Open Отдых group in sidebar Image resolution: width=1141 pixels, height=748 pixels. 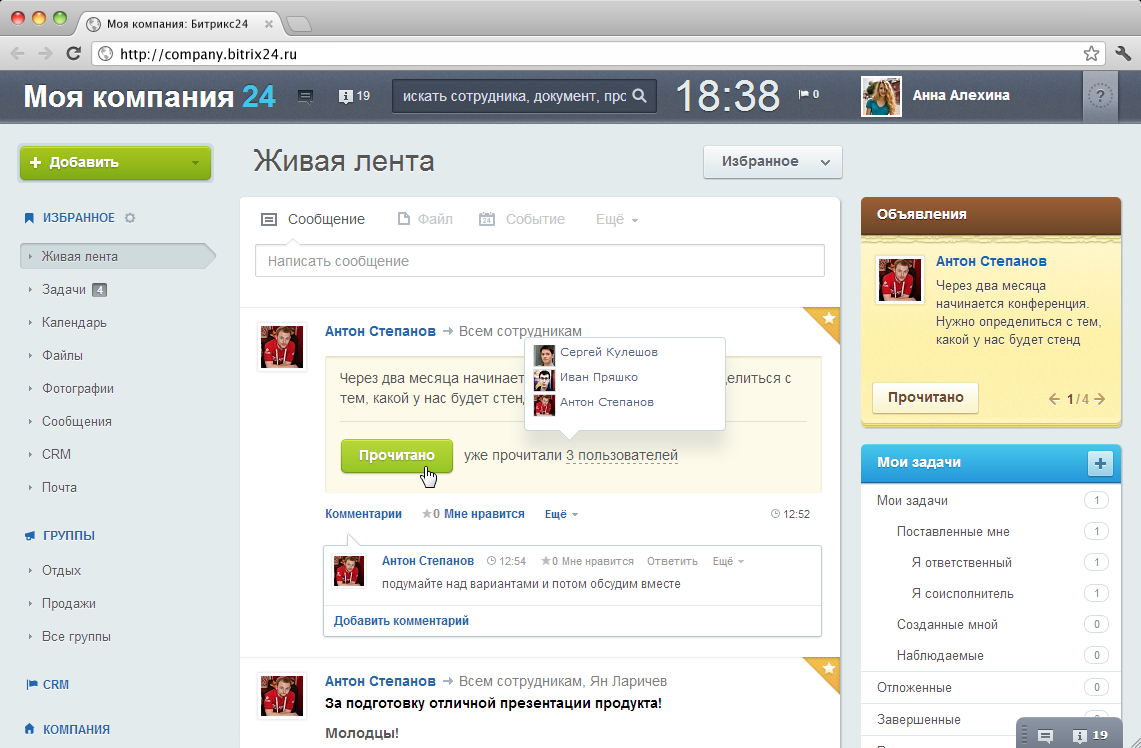tap(61, 570)
